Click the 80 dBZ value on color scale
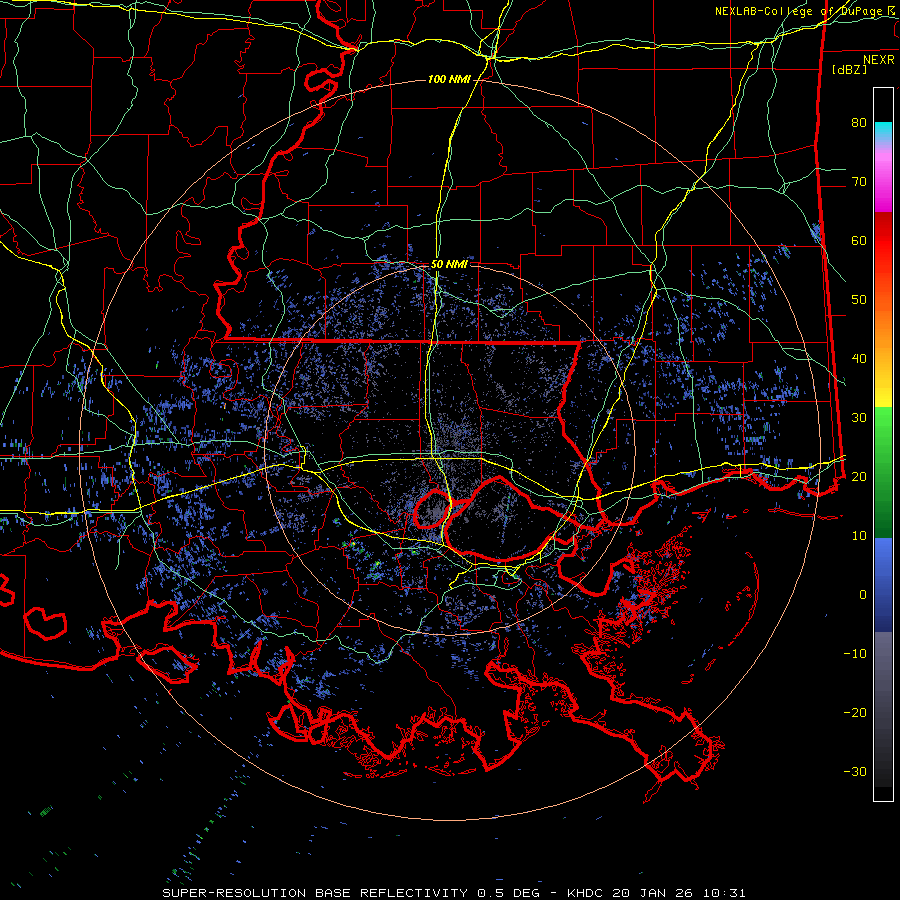 [x=859, y=123]
